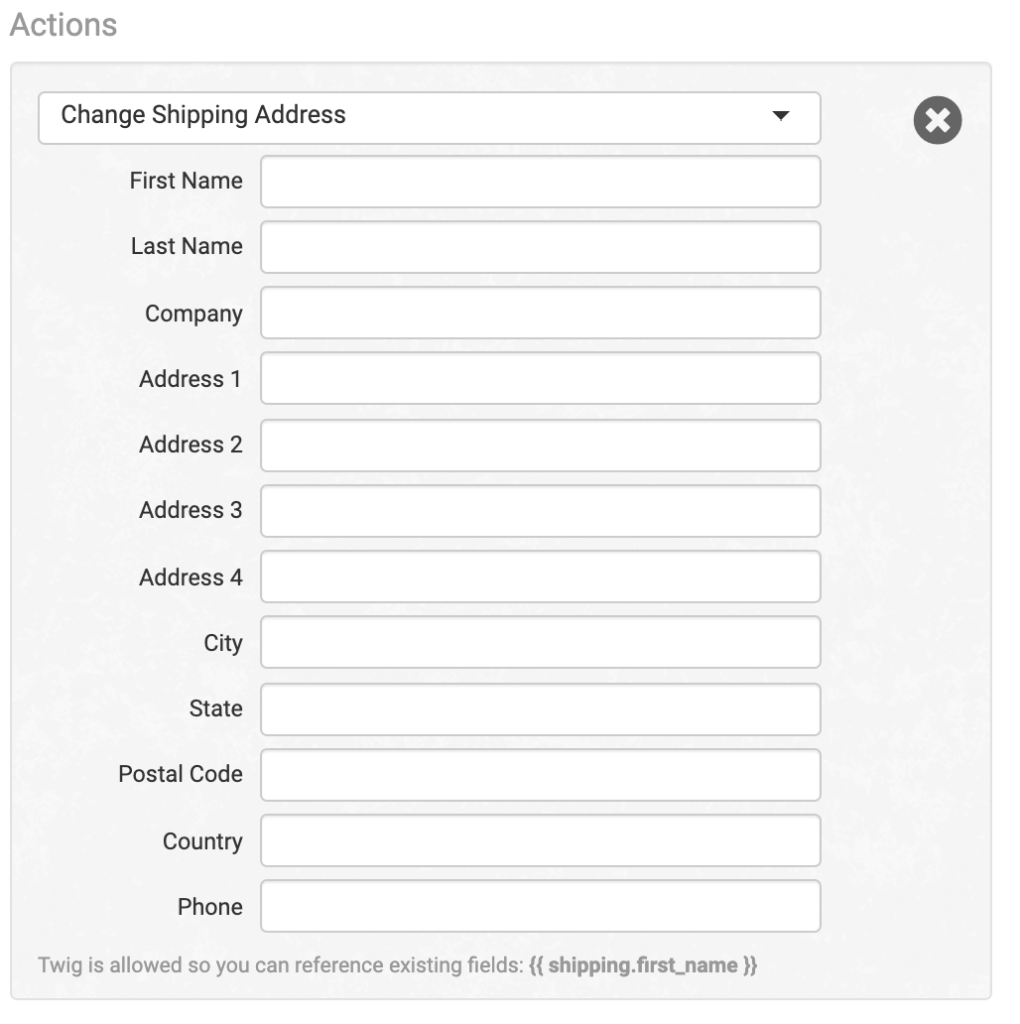Click the State text field
The height and width of the screenshot is (1024, 1020).
[x=540, y=709]
